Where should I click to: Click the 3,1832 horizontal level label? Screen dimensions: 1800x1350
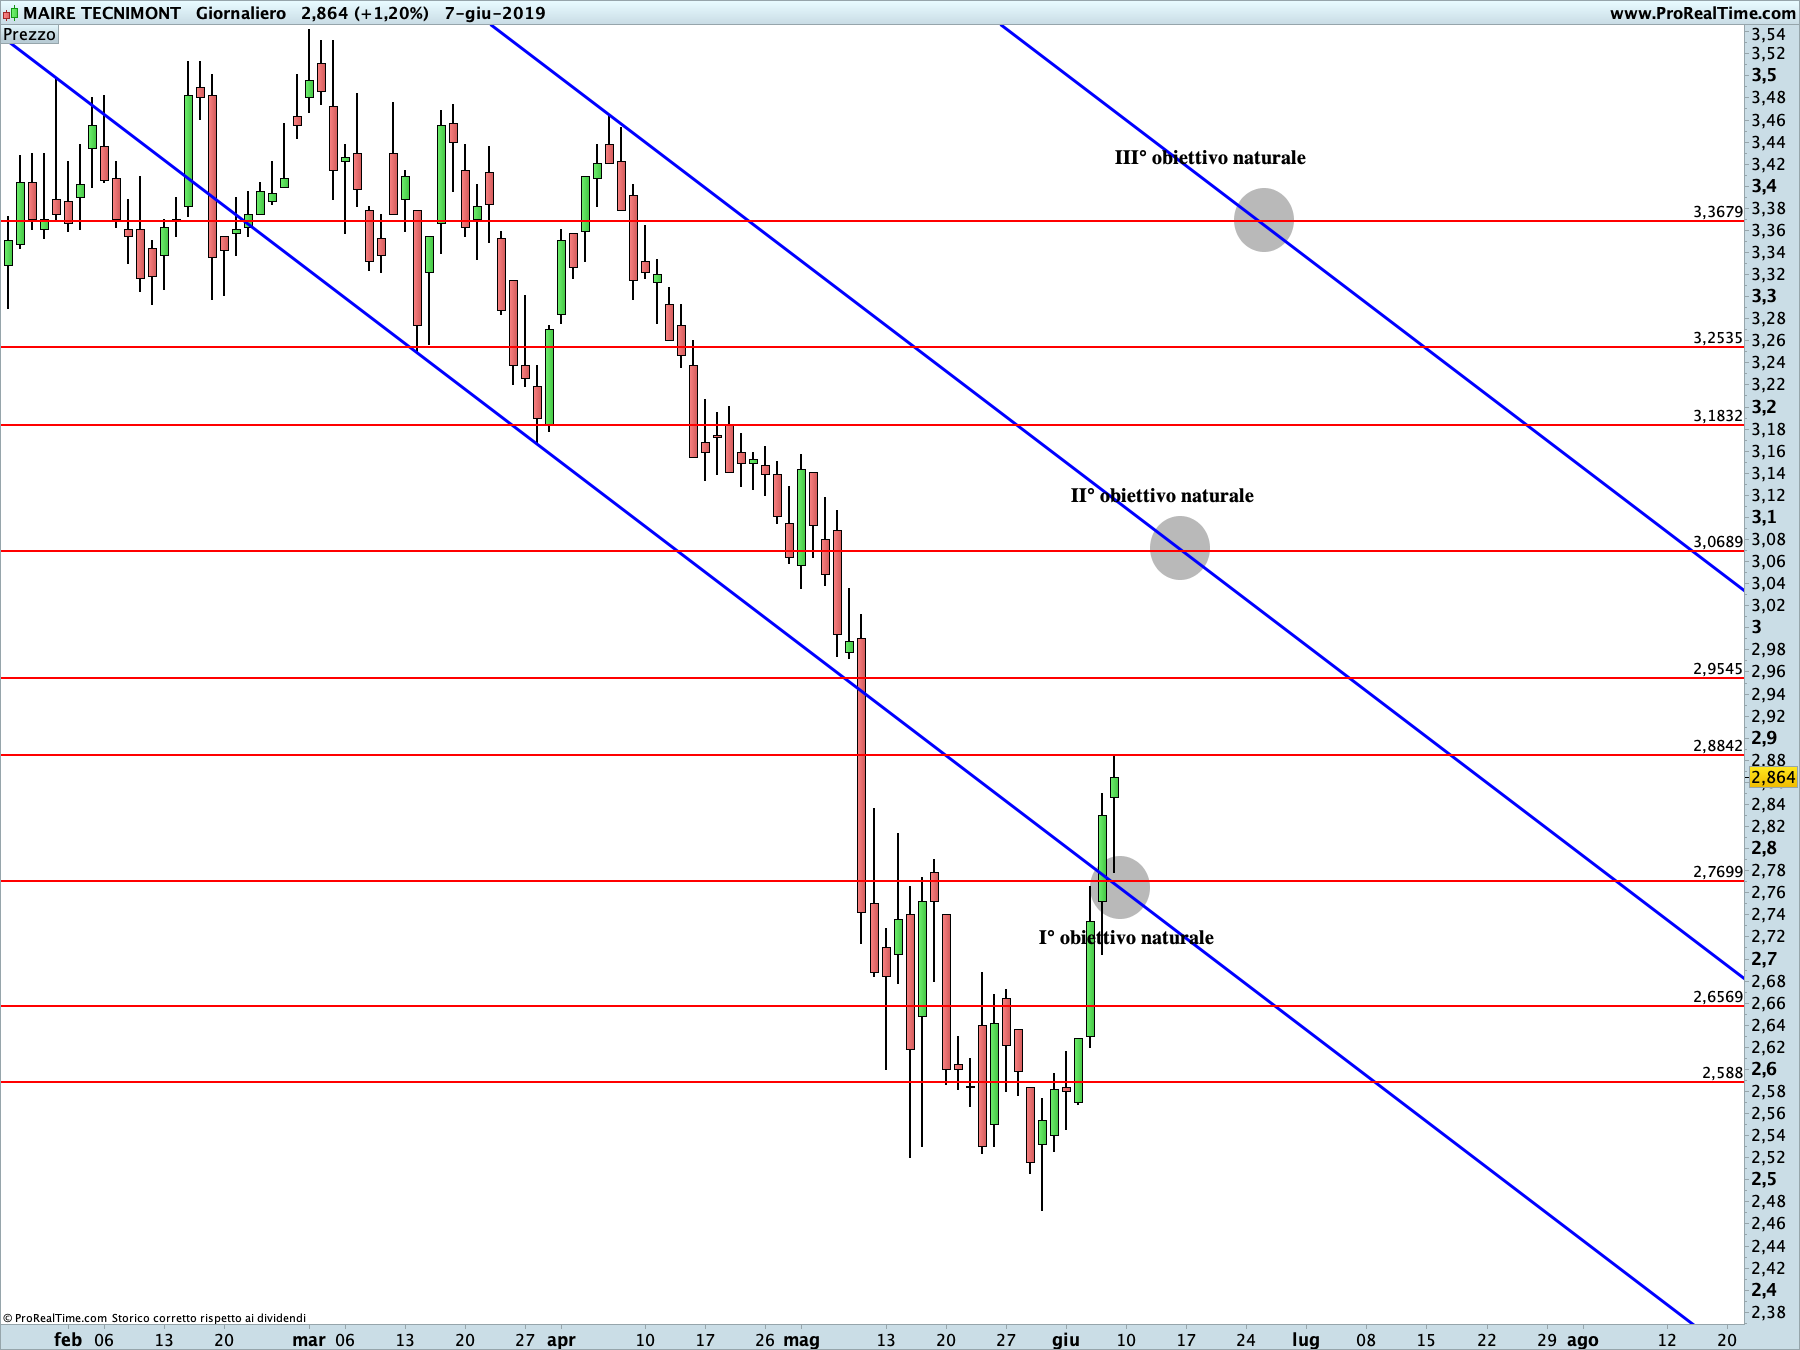1718,415
